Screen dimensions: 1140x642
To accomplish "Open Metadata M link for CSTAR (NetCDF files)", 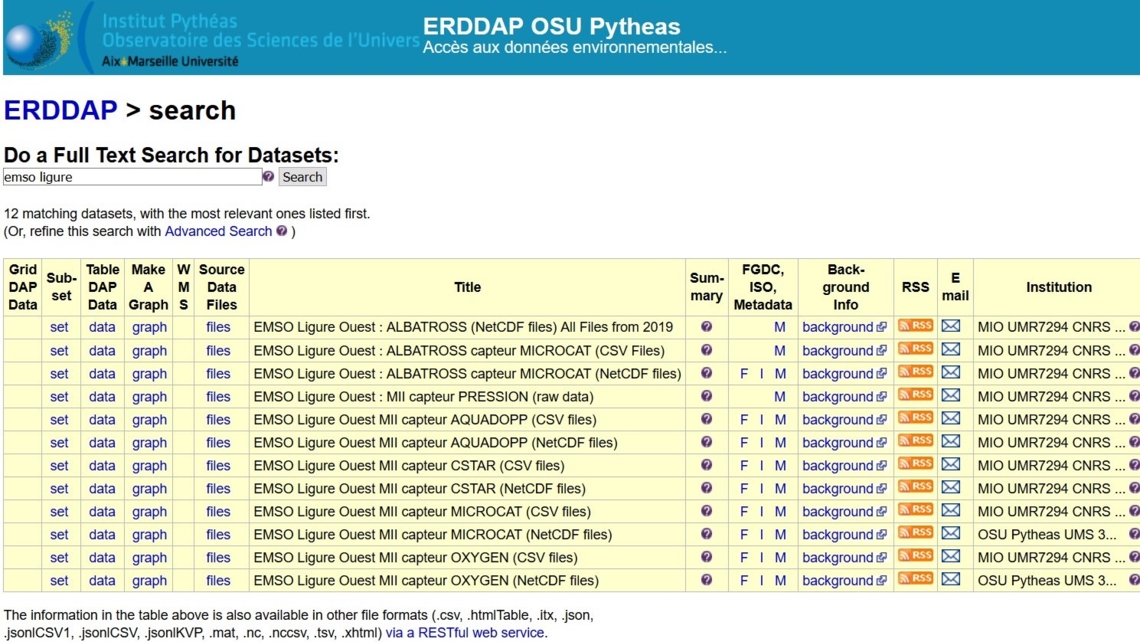I will [x=780, y=489].
